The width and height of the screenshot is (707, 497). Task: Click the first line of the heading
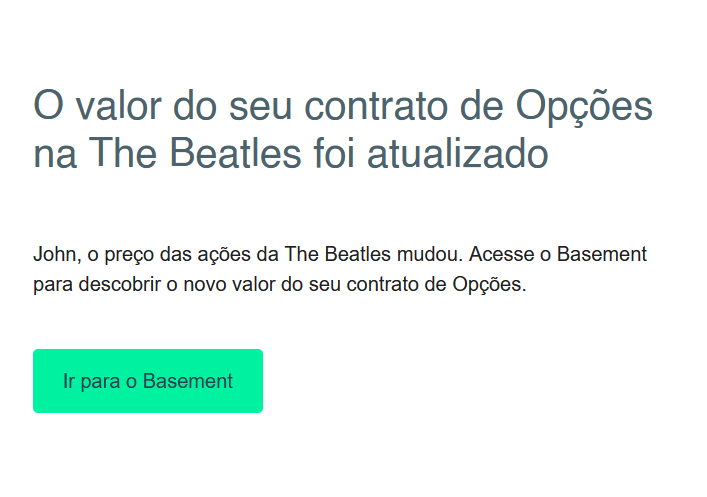[343, 106]
